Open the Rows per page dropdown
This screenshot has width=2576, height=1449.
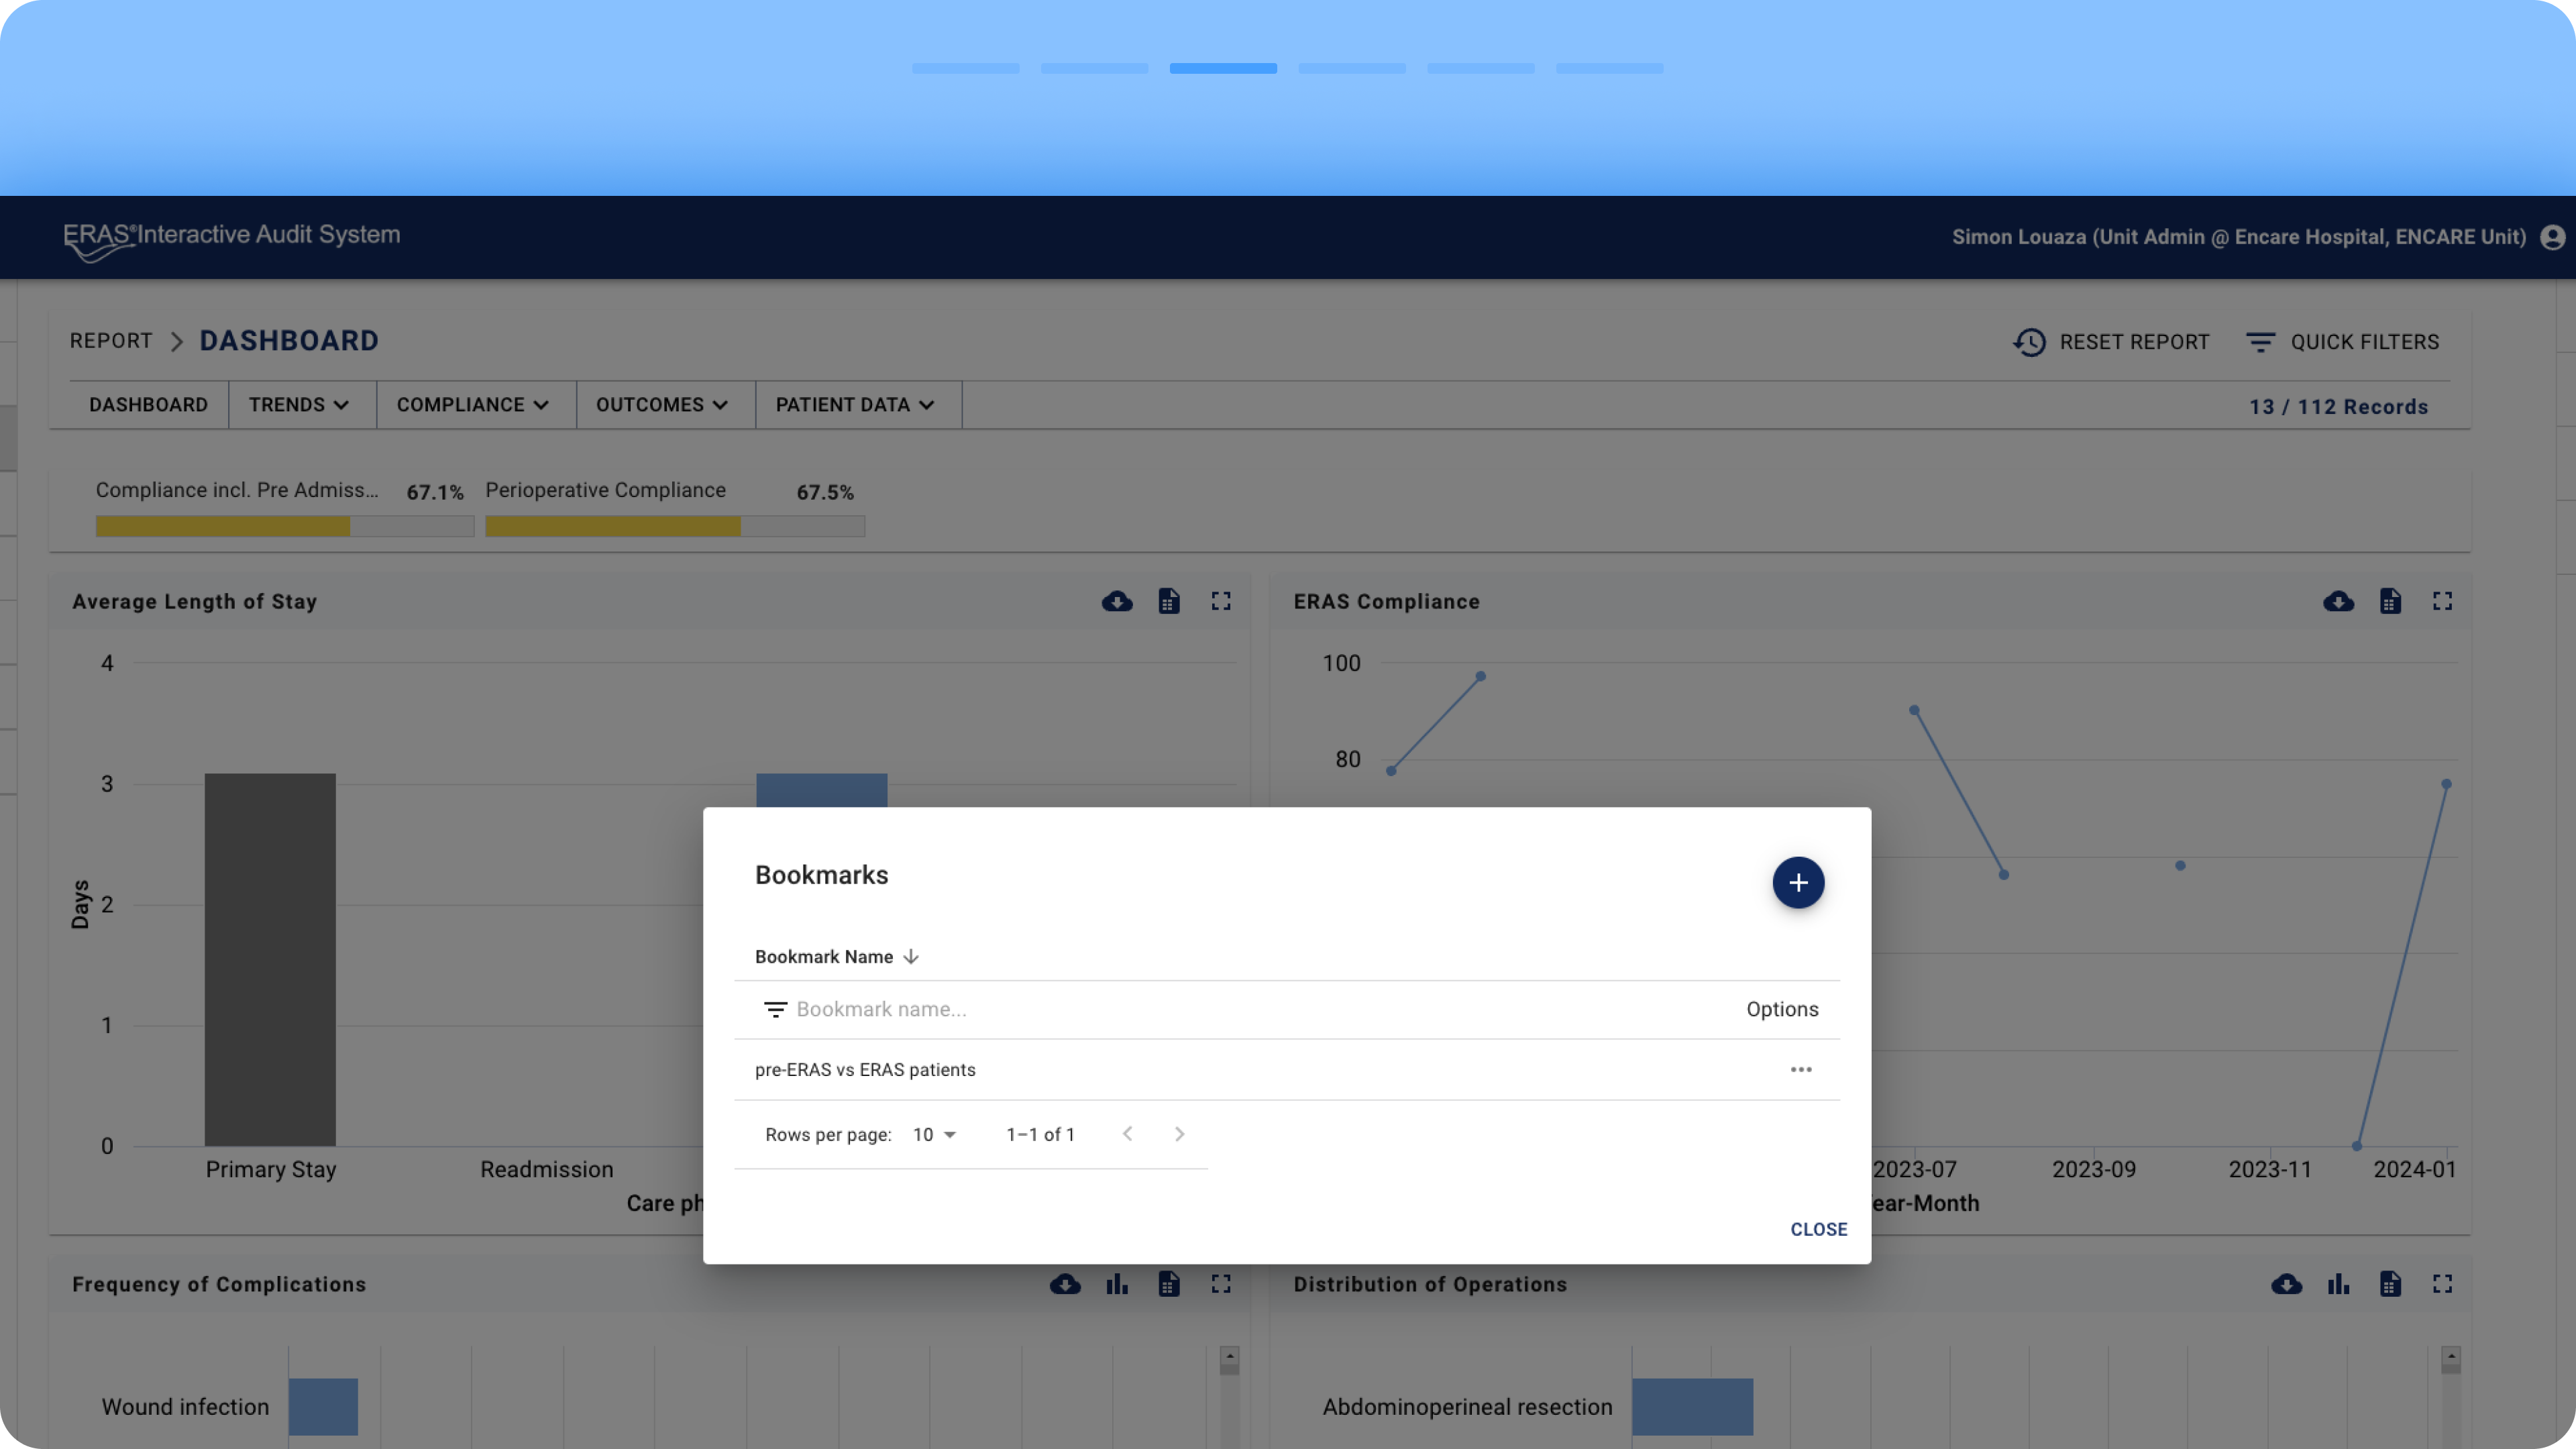[934, 1135]
